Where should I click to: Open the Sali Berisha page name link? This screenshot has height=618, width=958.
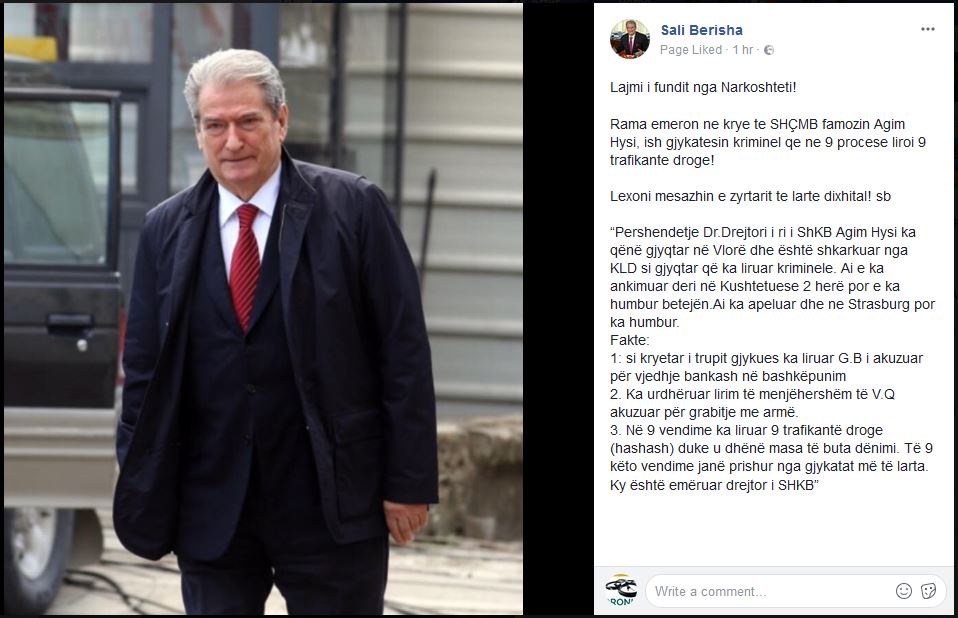point(701,30)
